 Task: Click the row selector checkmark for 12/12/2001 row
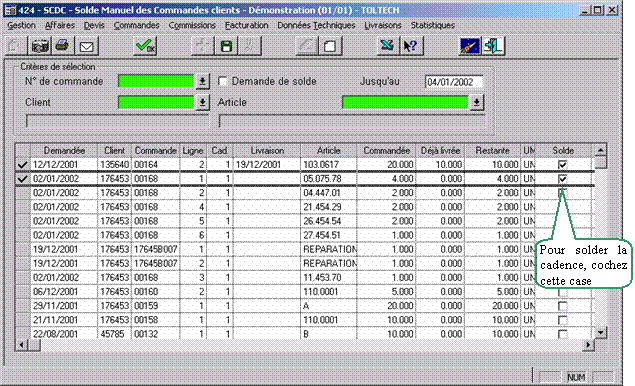(23, 165)
